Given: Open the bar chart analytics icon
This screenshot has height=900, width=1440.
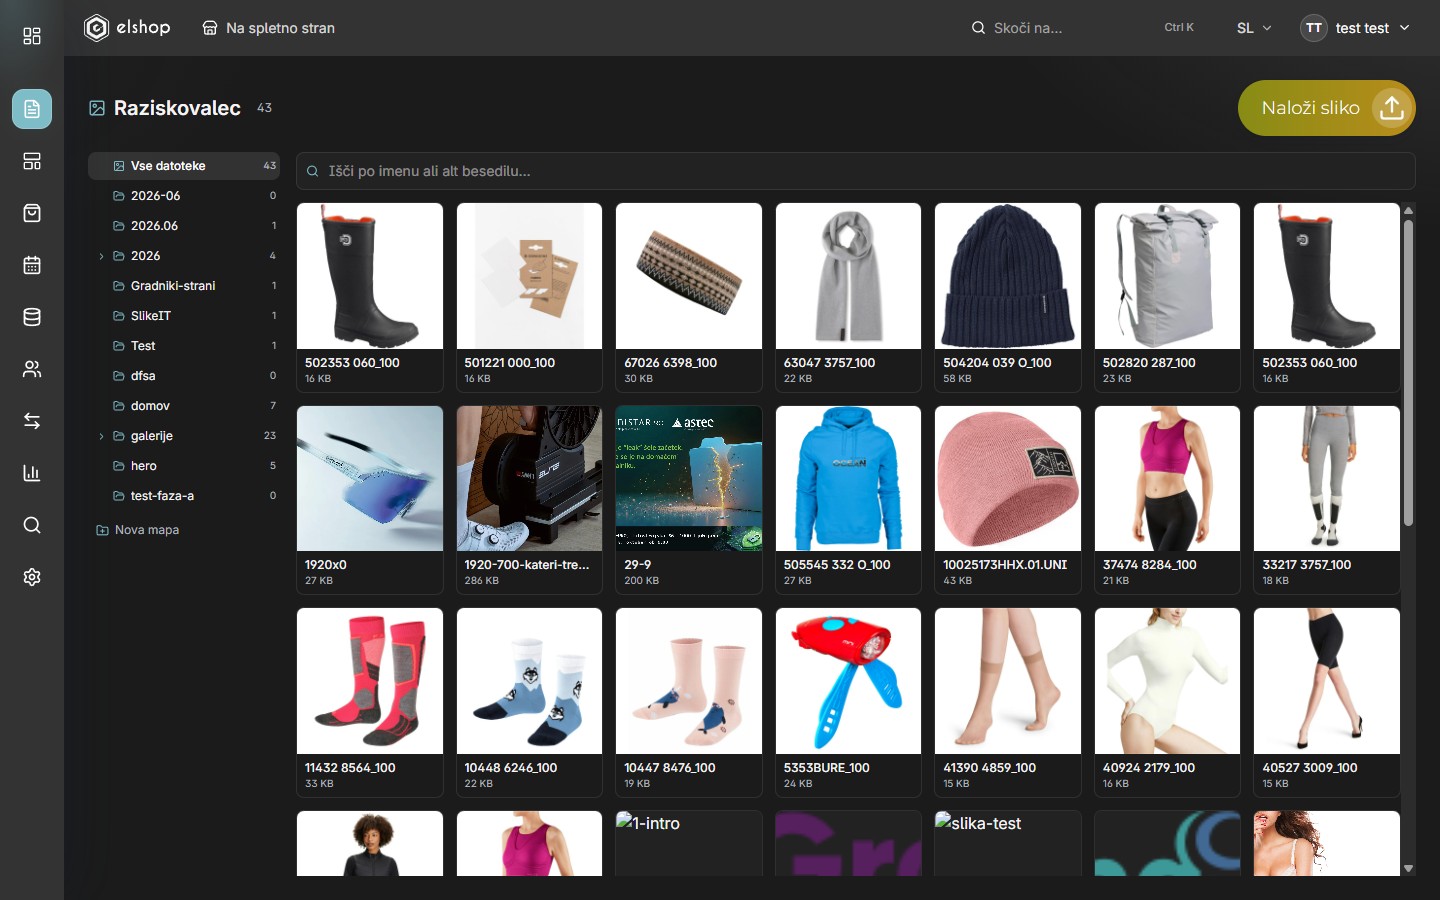Looking at the screenshot, I should pyautogui.click(x=32, y=473).
